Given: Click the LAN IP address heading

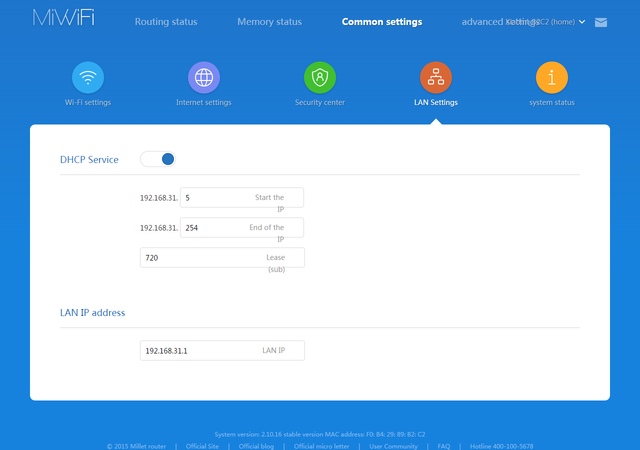Looking at the screenshot, I should pos(92,313).
